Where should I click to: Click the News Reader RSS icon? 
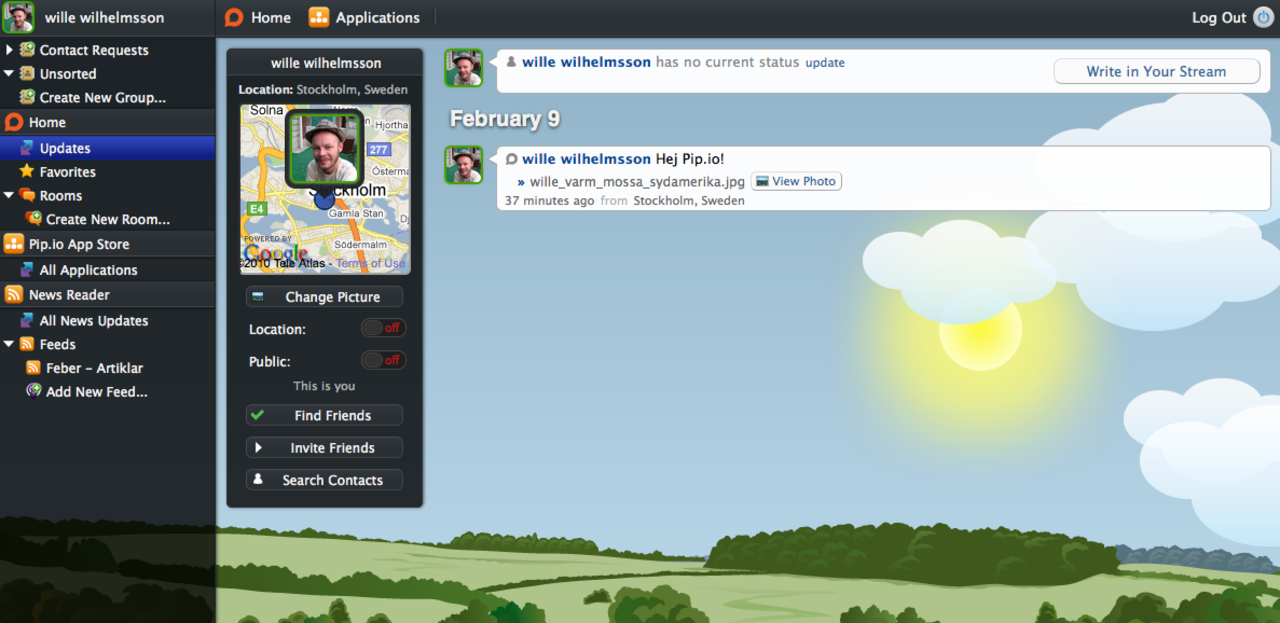click(14, 295)
